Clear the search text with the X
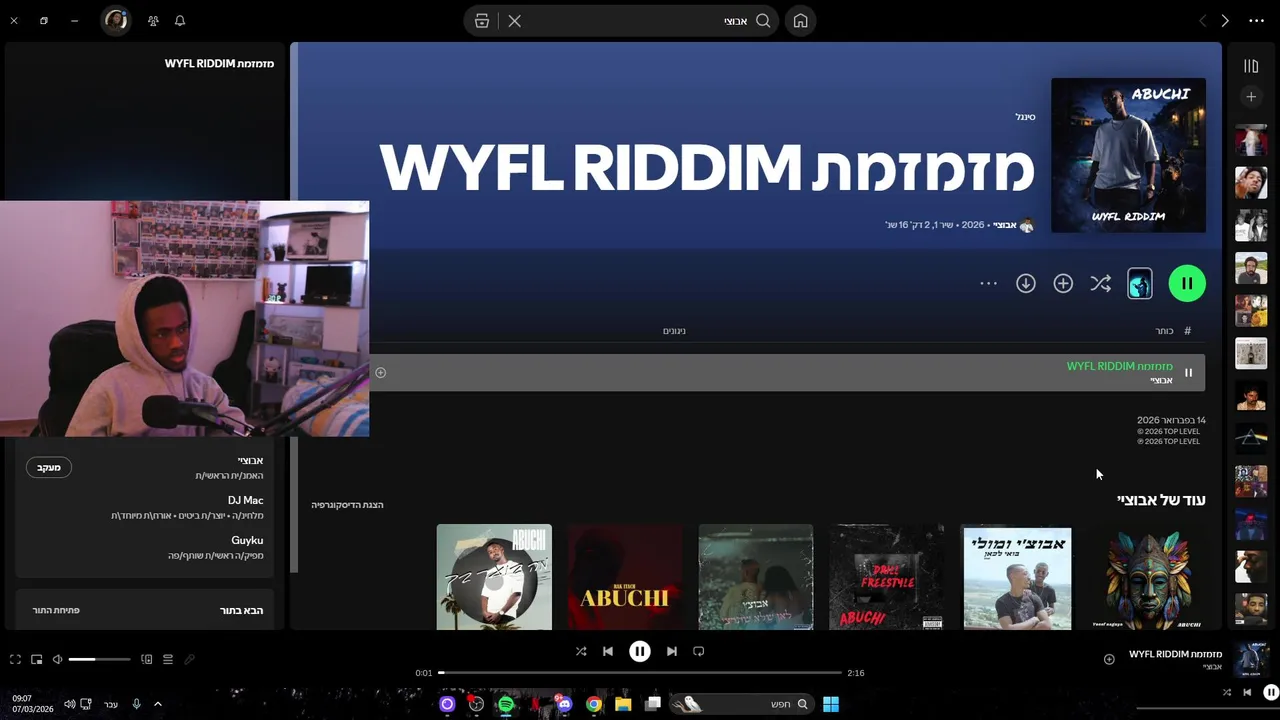The image size is (1280, 720). point(514,21)
